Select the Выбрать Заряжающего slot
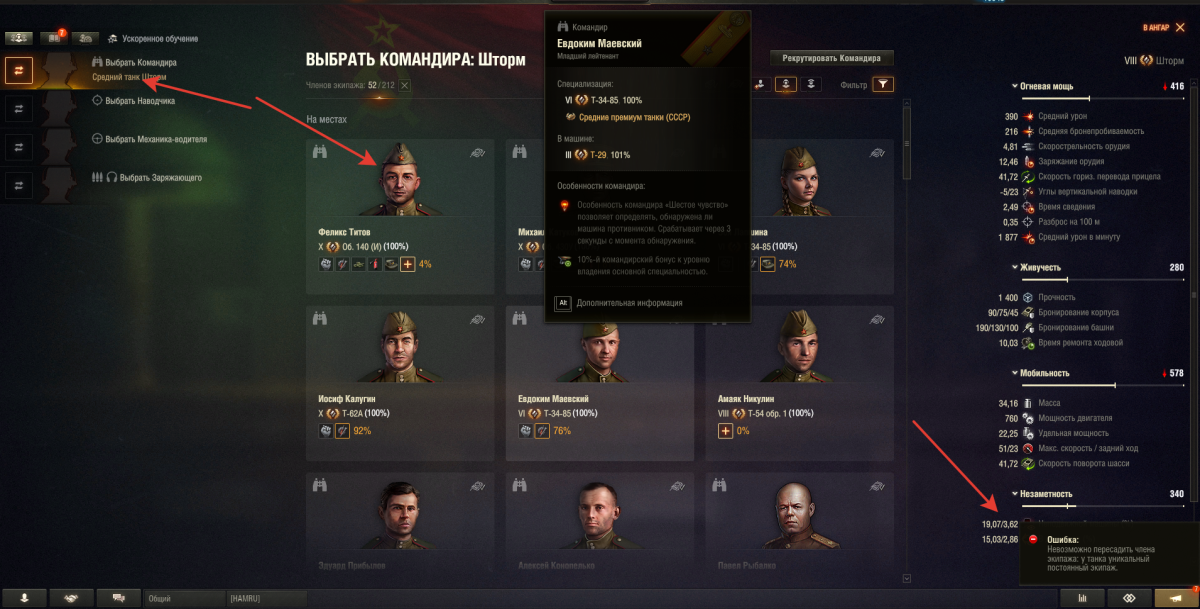 point(147,177)
